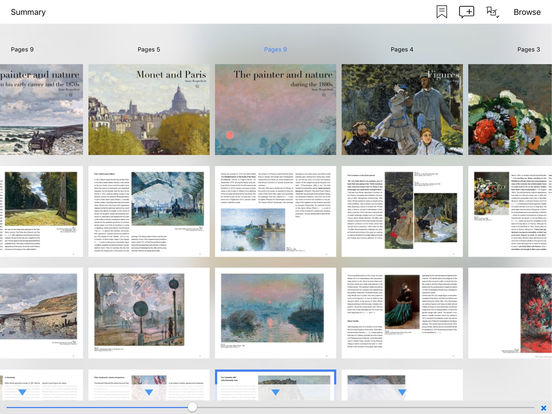Expand more pages under leftmost column
The height and width of the screenshot is (414, 552).
(22, 392)
